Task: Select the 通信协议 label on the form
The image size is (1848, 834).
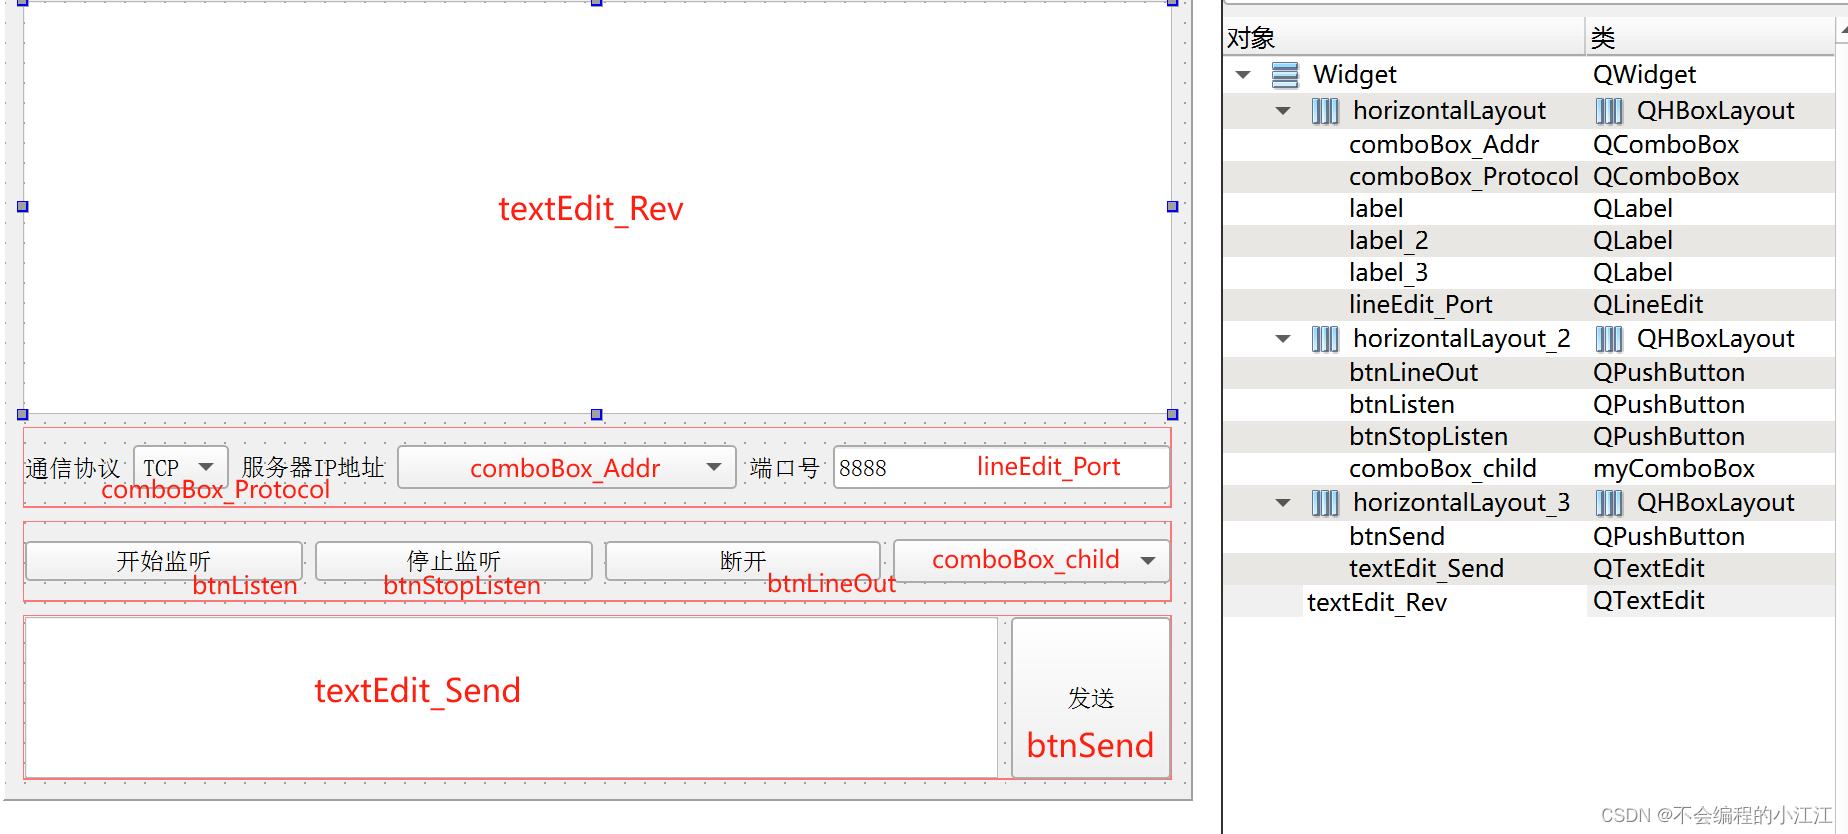Action: 73,468
